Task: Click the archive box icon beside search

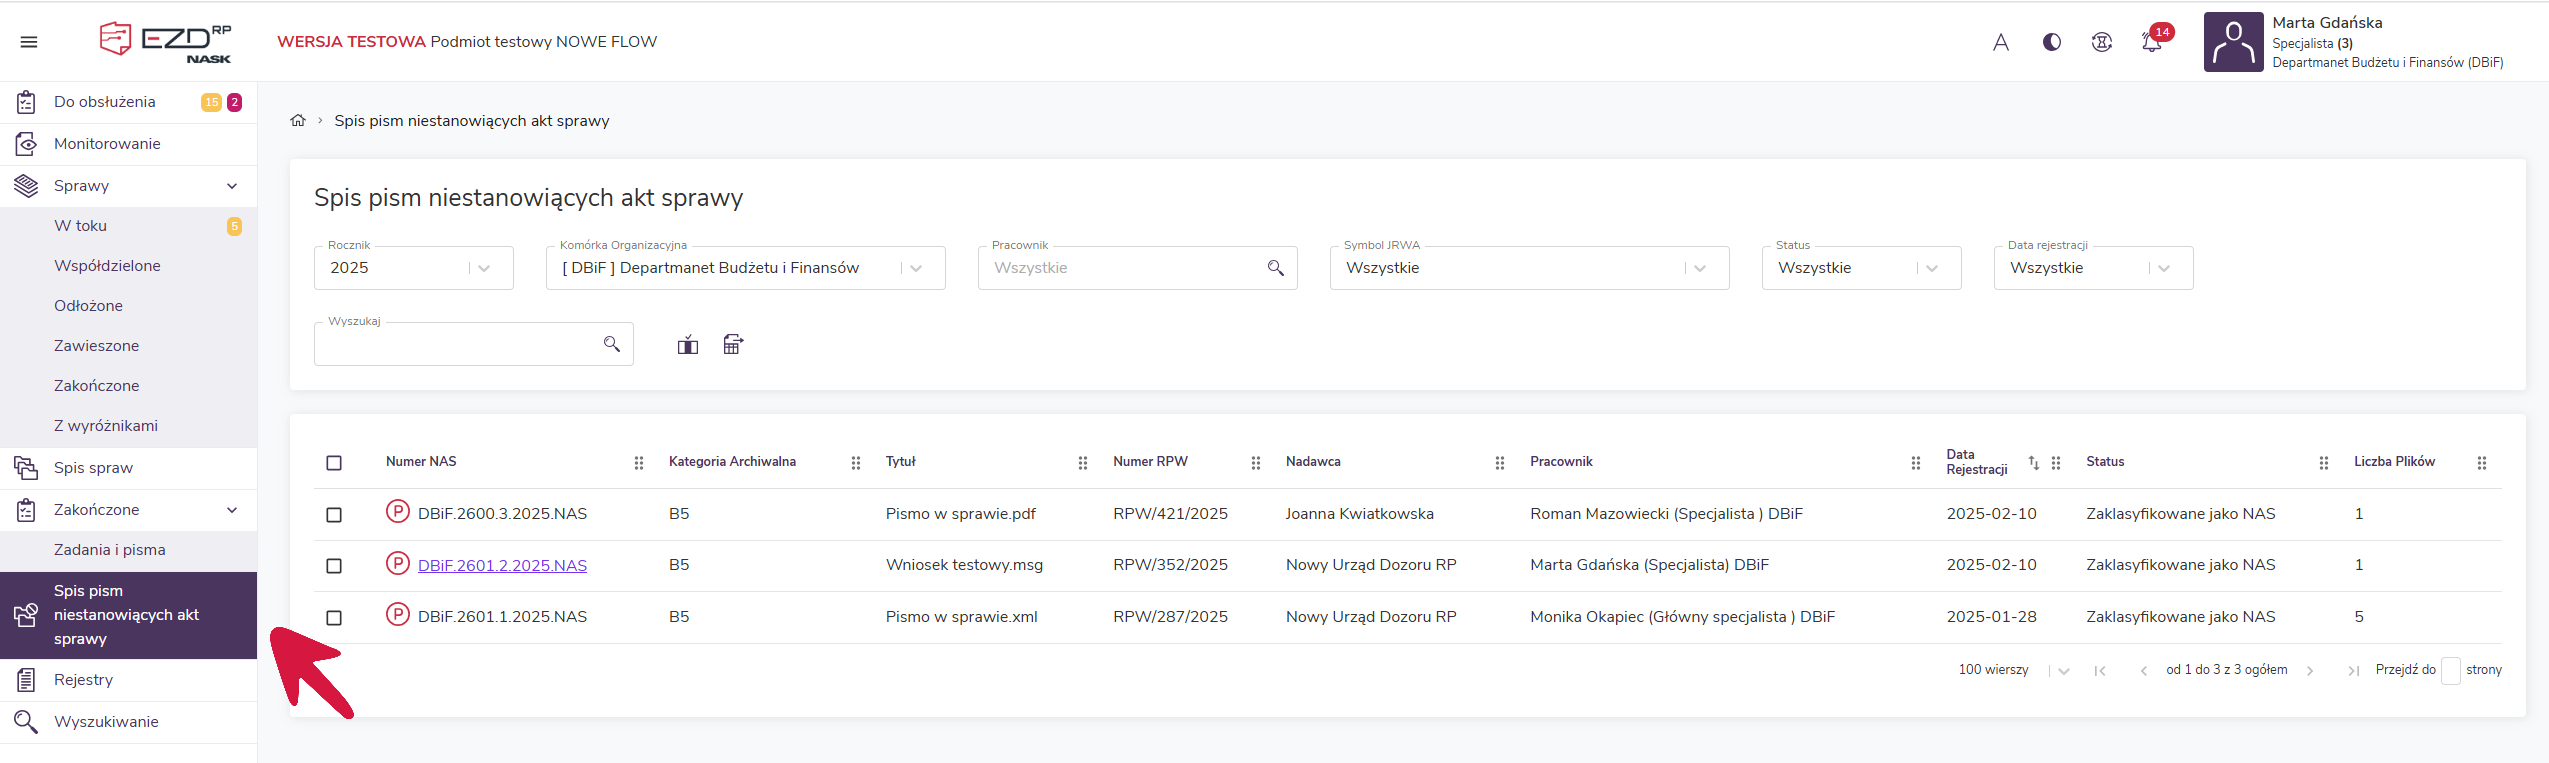Action: 688,345
